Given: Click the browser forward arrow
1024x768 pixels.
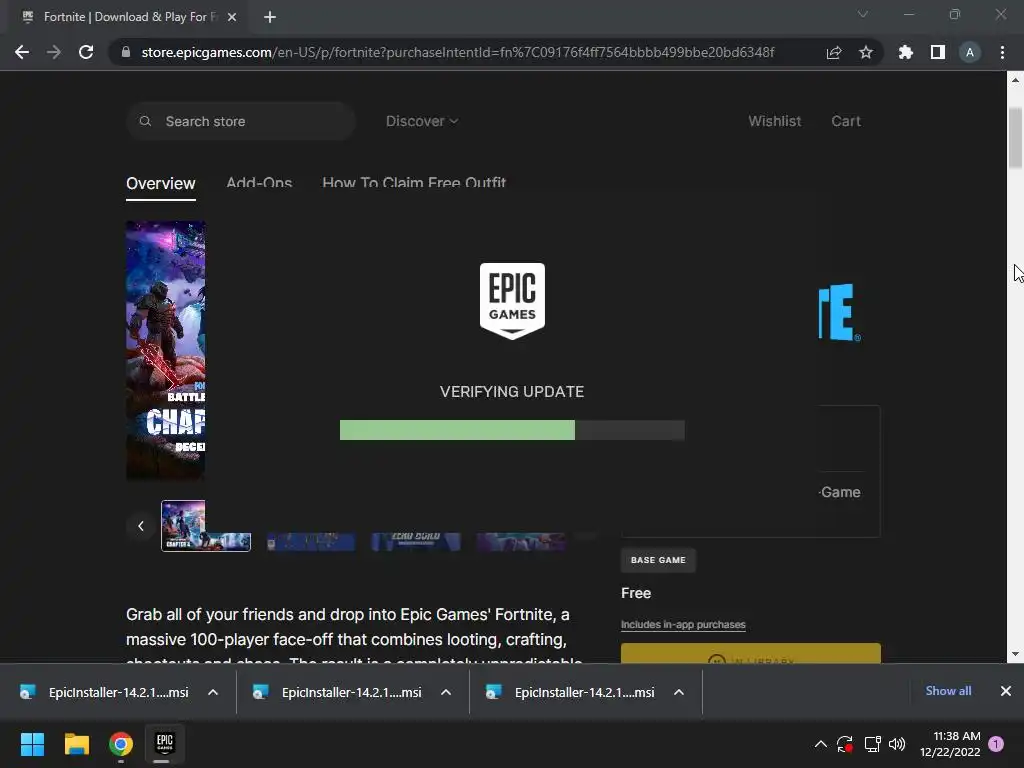Looking at the screenshot, I should pos(54,52).
